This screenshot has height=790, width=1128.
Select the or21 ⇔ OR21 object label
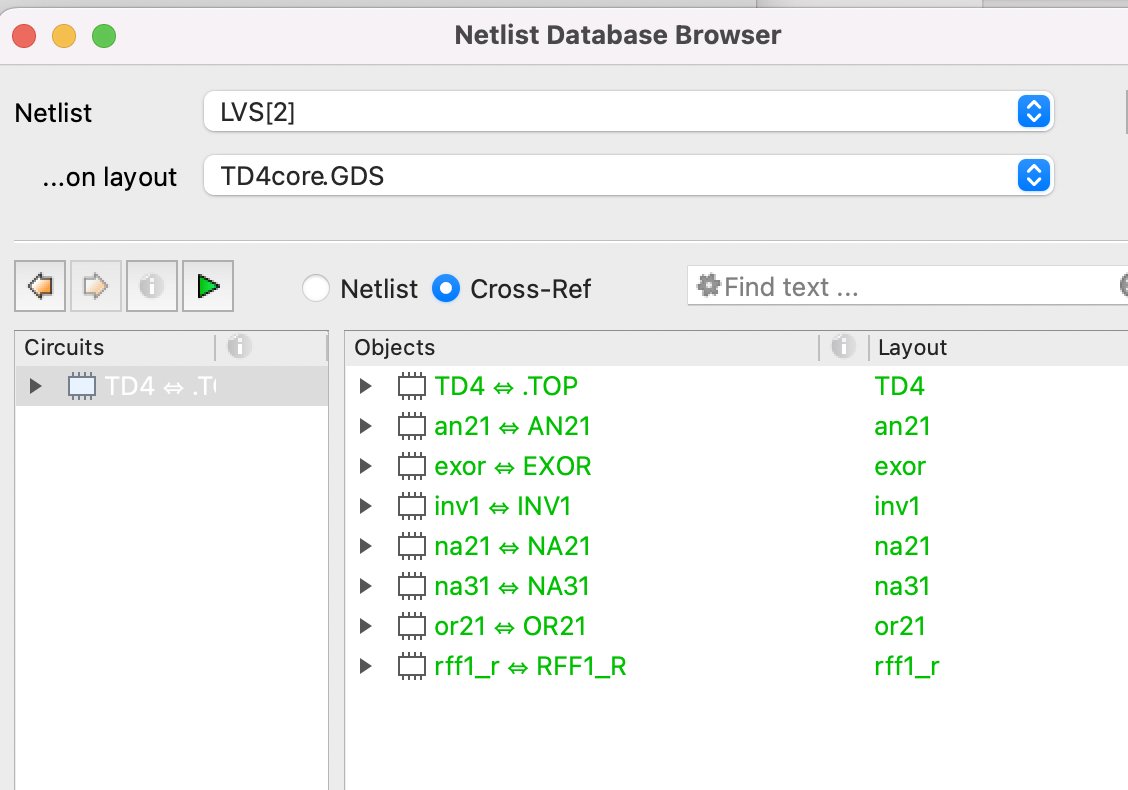[x=510, y=626]
